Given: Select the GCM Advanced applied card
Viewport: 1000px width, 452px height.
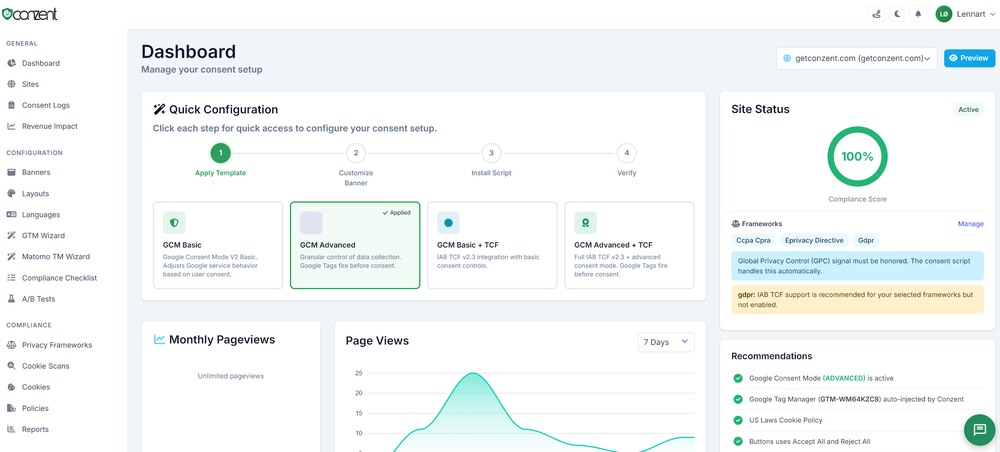Looking at the screenshot, I should point(355,245).
